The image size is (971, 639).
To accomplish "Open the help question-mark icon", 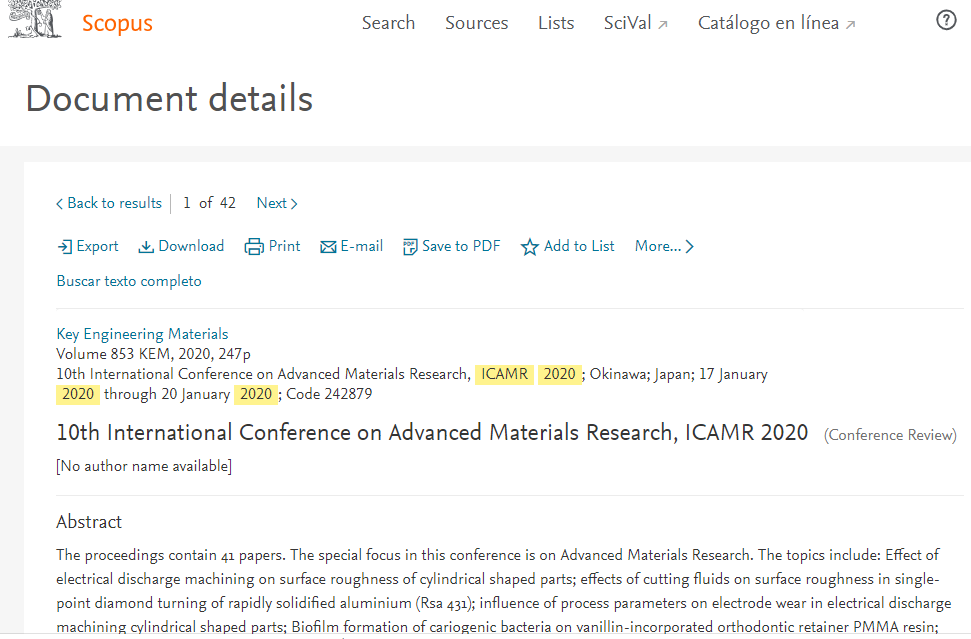I will pyautogui.click(x=945, y=19).
